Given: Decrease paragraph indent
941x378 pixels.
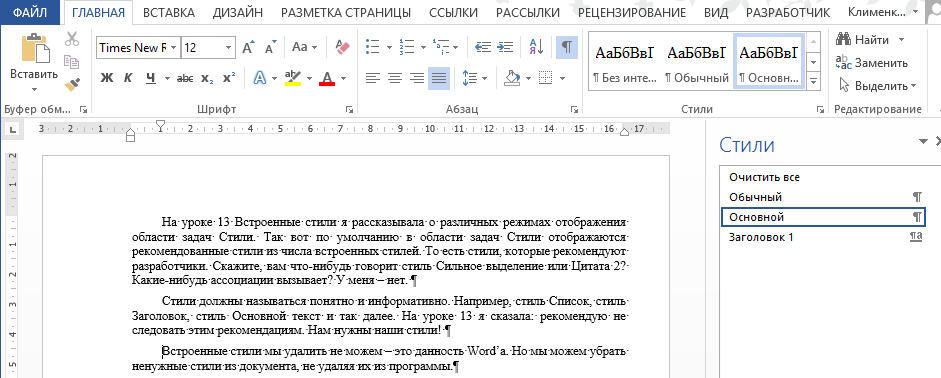Looking at the screenshot, I should (x=482, y=47).
